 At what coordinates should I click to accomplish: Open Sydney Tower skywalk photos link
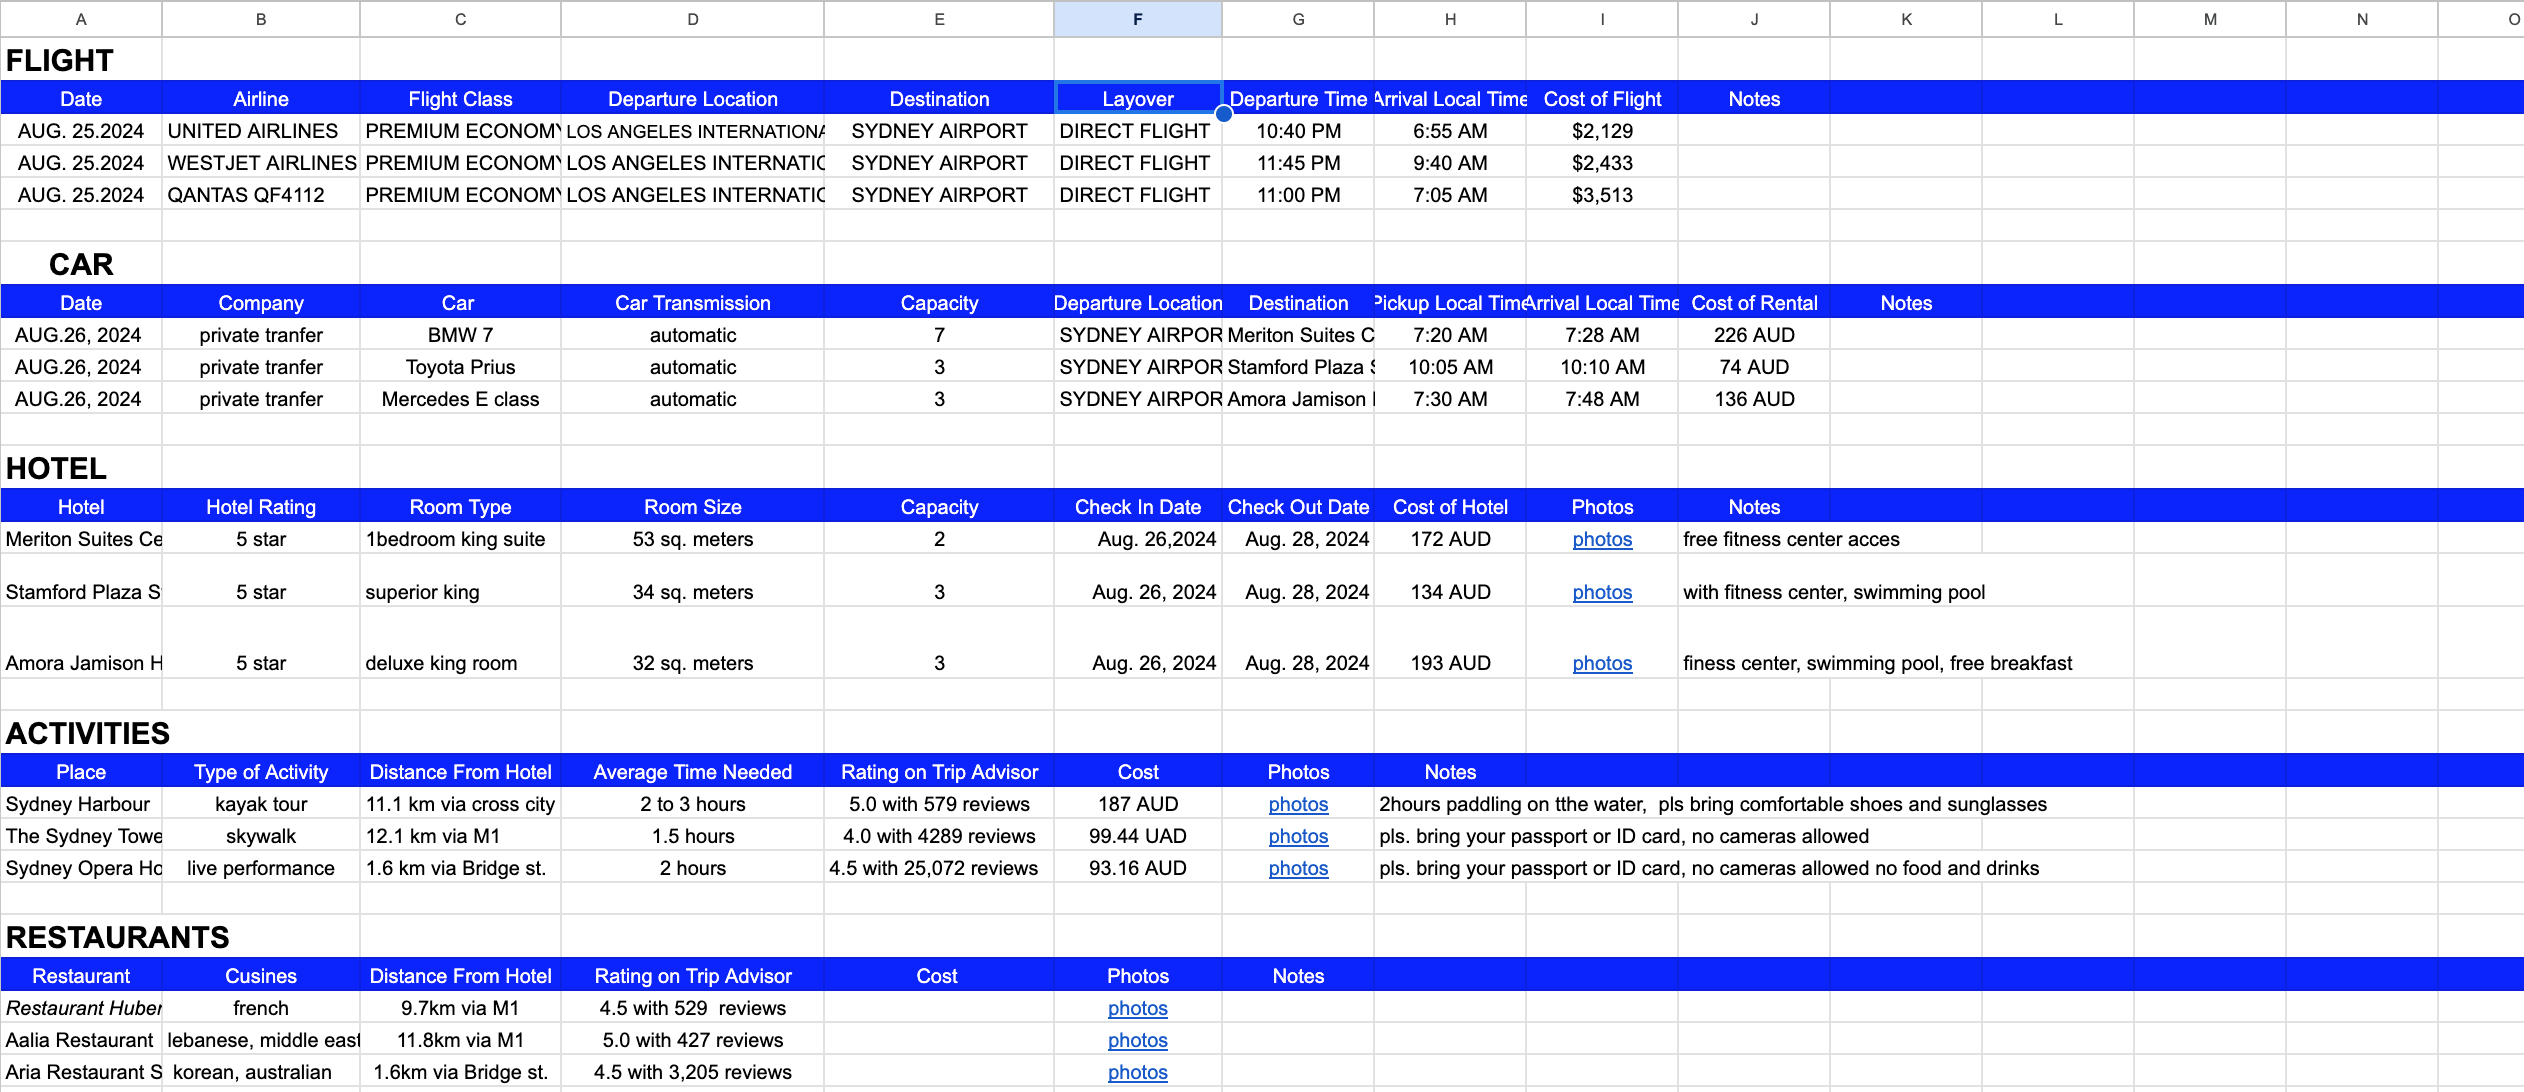point(1298,836)
